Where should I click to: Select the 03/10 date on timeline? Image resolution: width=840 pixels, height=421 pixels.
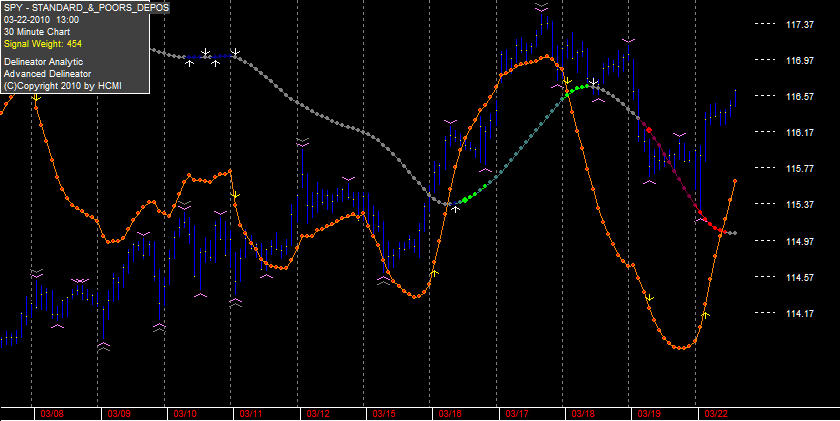pos(185,414)
